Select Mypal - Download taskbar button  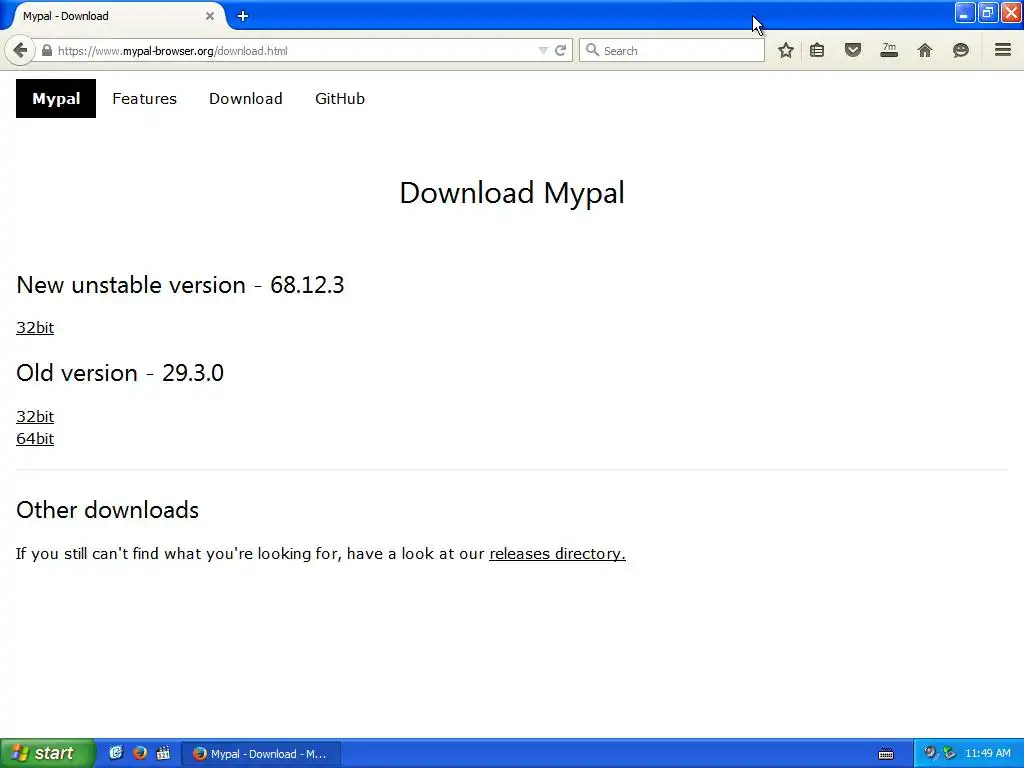click(x=261, y=754)
